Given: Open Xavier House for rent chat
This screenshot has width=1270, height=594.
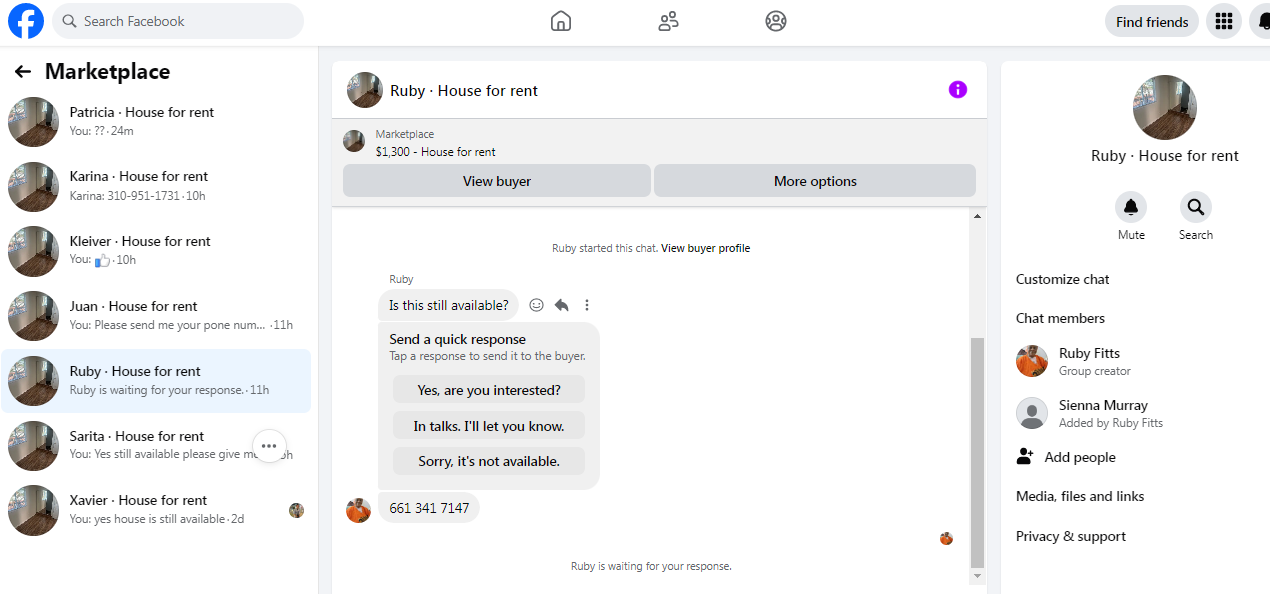Looking at the screenshot, I should [156, 510].
